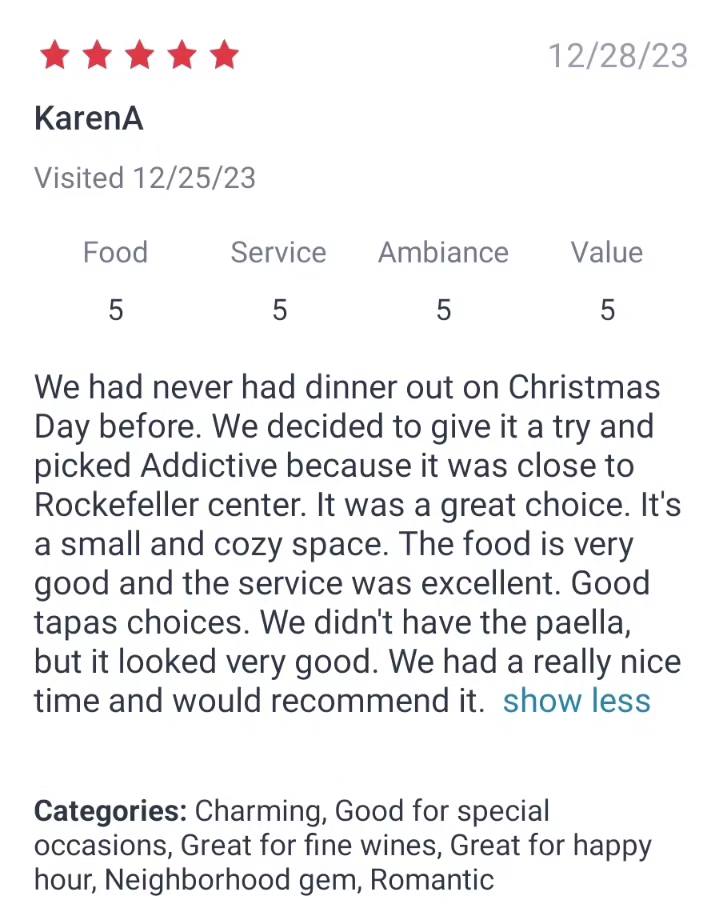Click the fourth red rating star
The image size is (723, 904).
coord(182,56)
